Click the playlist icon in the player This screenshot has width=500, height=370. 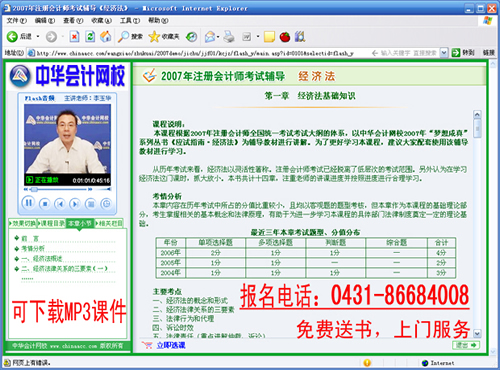(91, 203)
